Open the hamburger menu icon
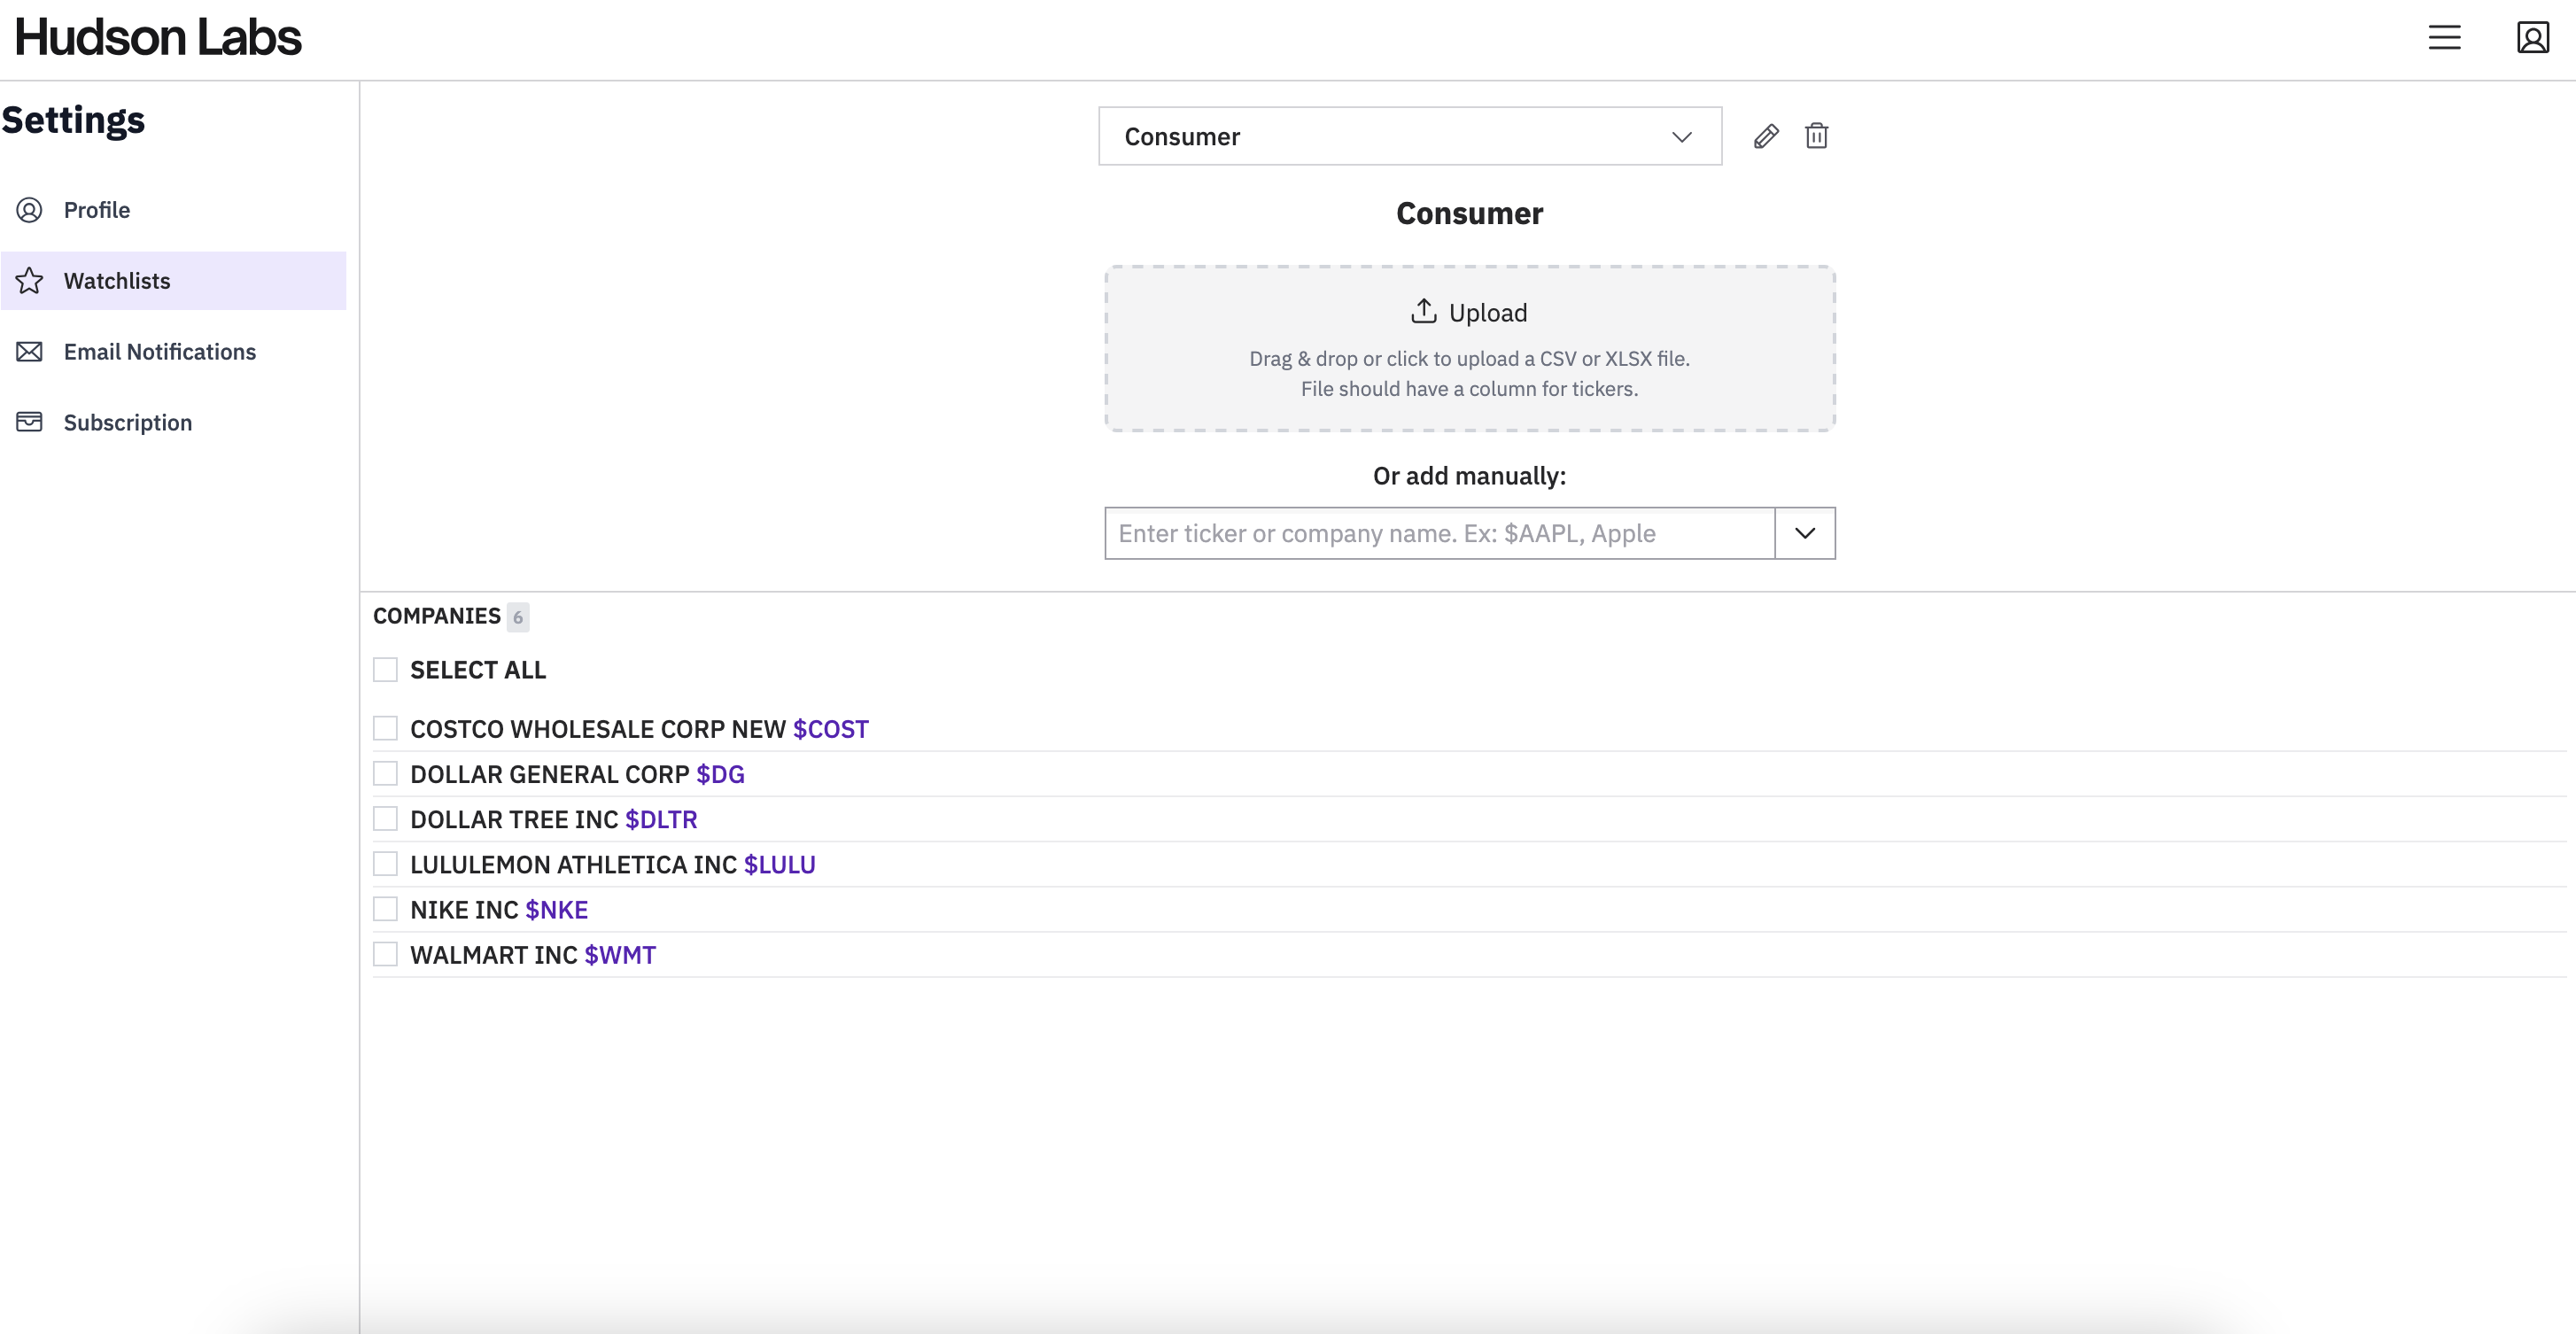2576x1334 pixels. click(x=2444, y=38)
